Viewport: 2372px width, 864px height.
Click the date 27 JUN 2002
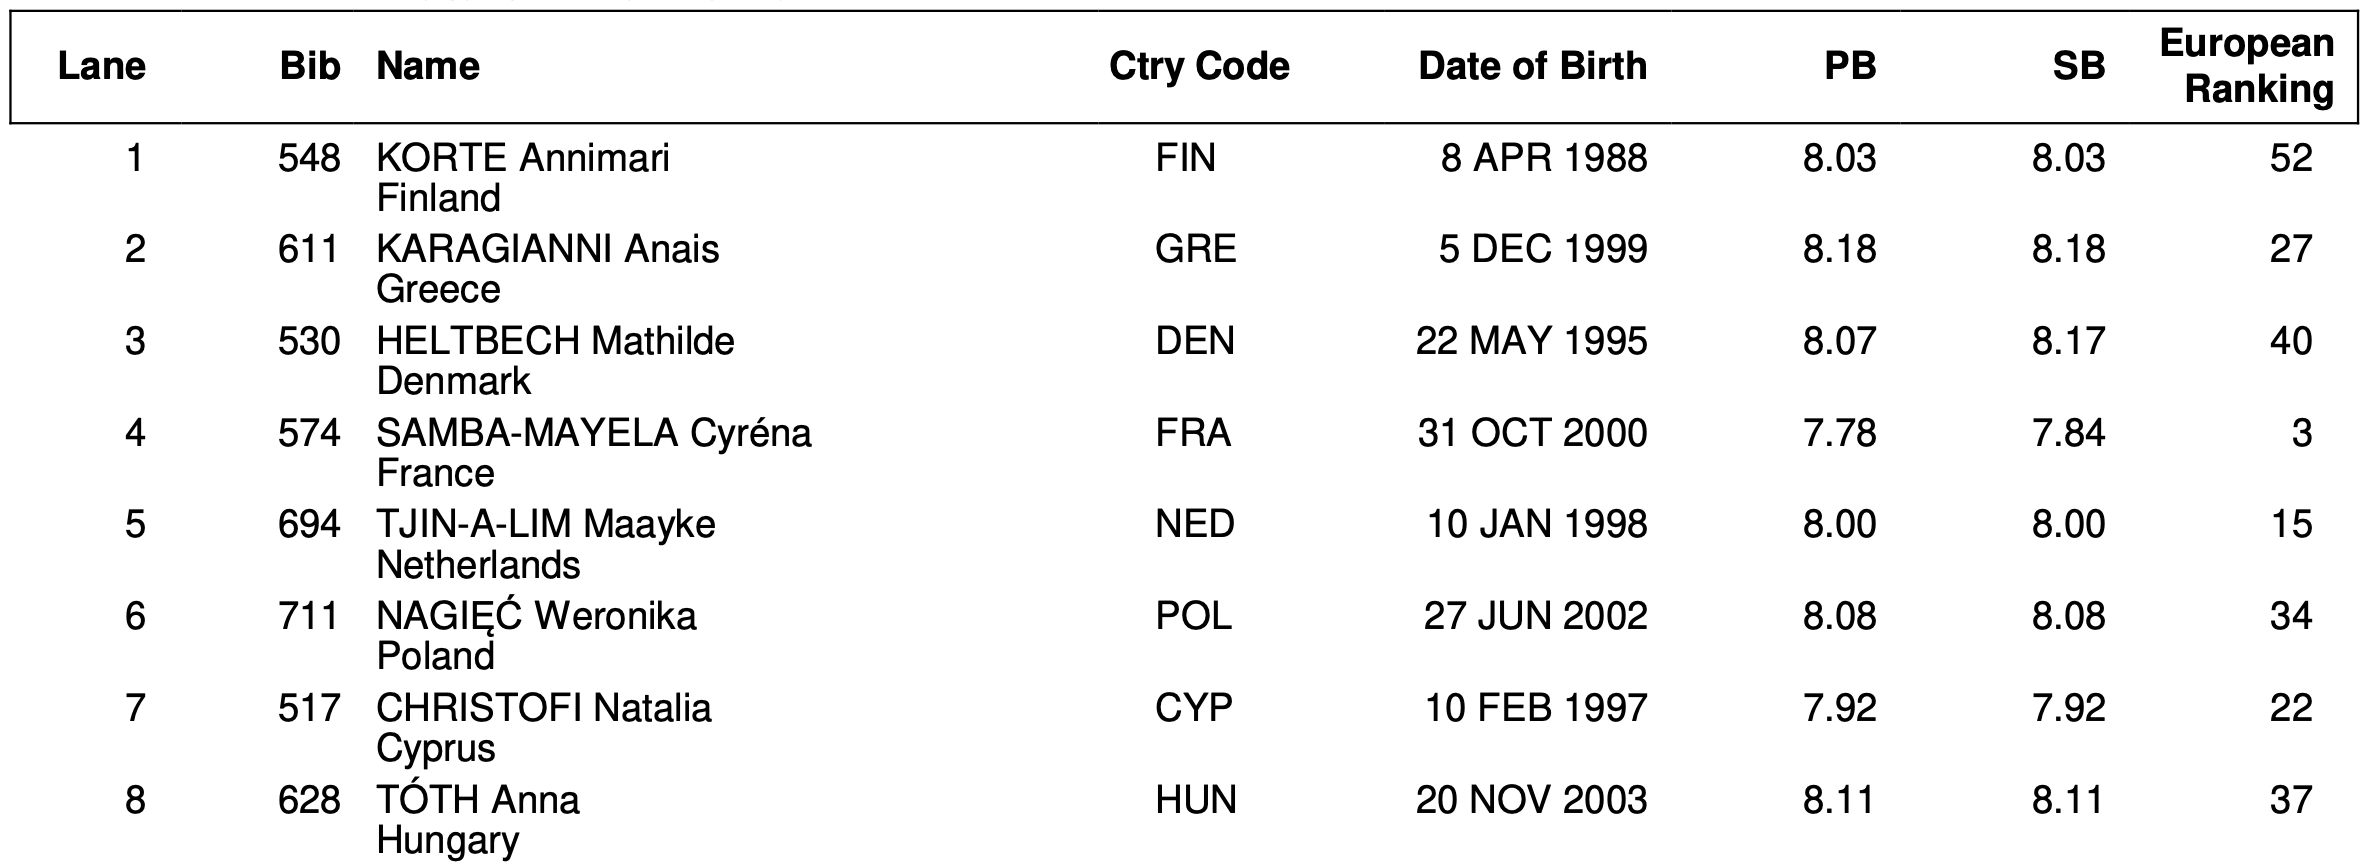[x=1535, y=616]
